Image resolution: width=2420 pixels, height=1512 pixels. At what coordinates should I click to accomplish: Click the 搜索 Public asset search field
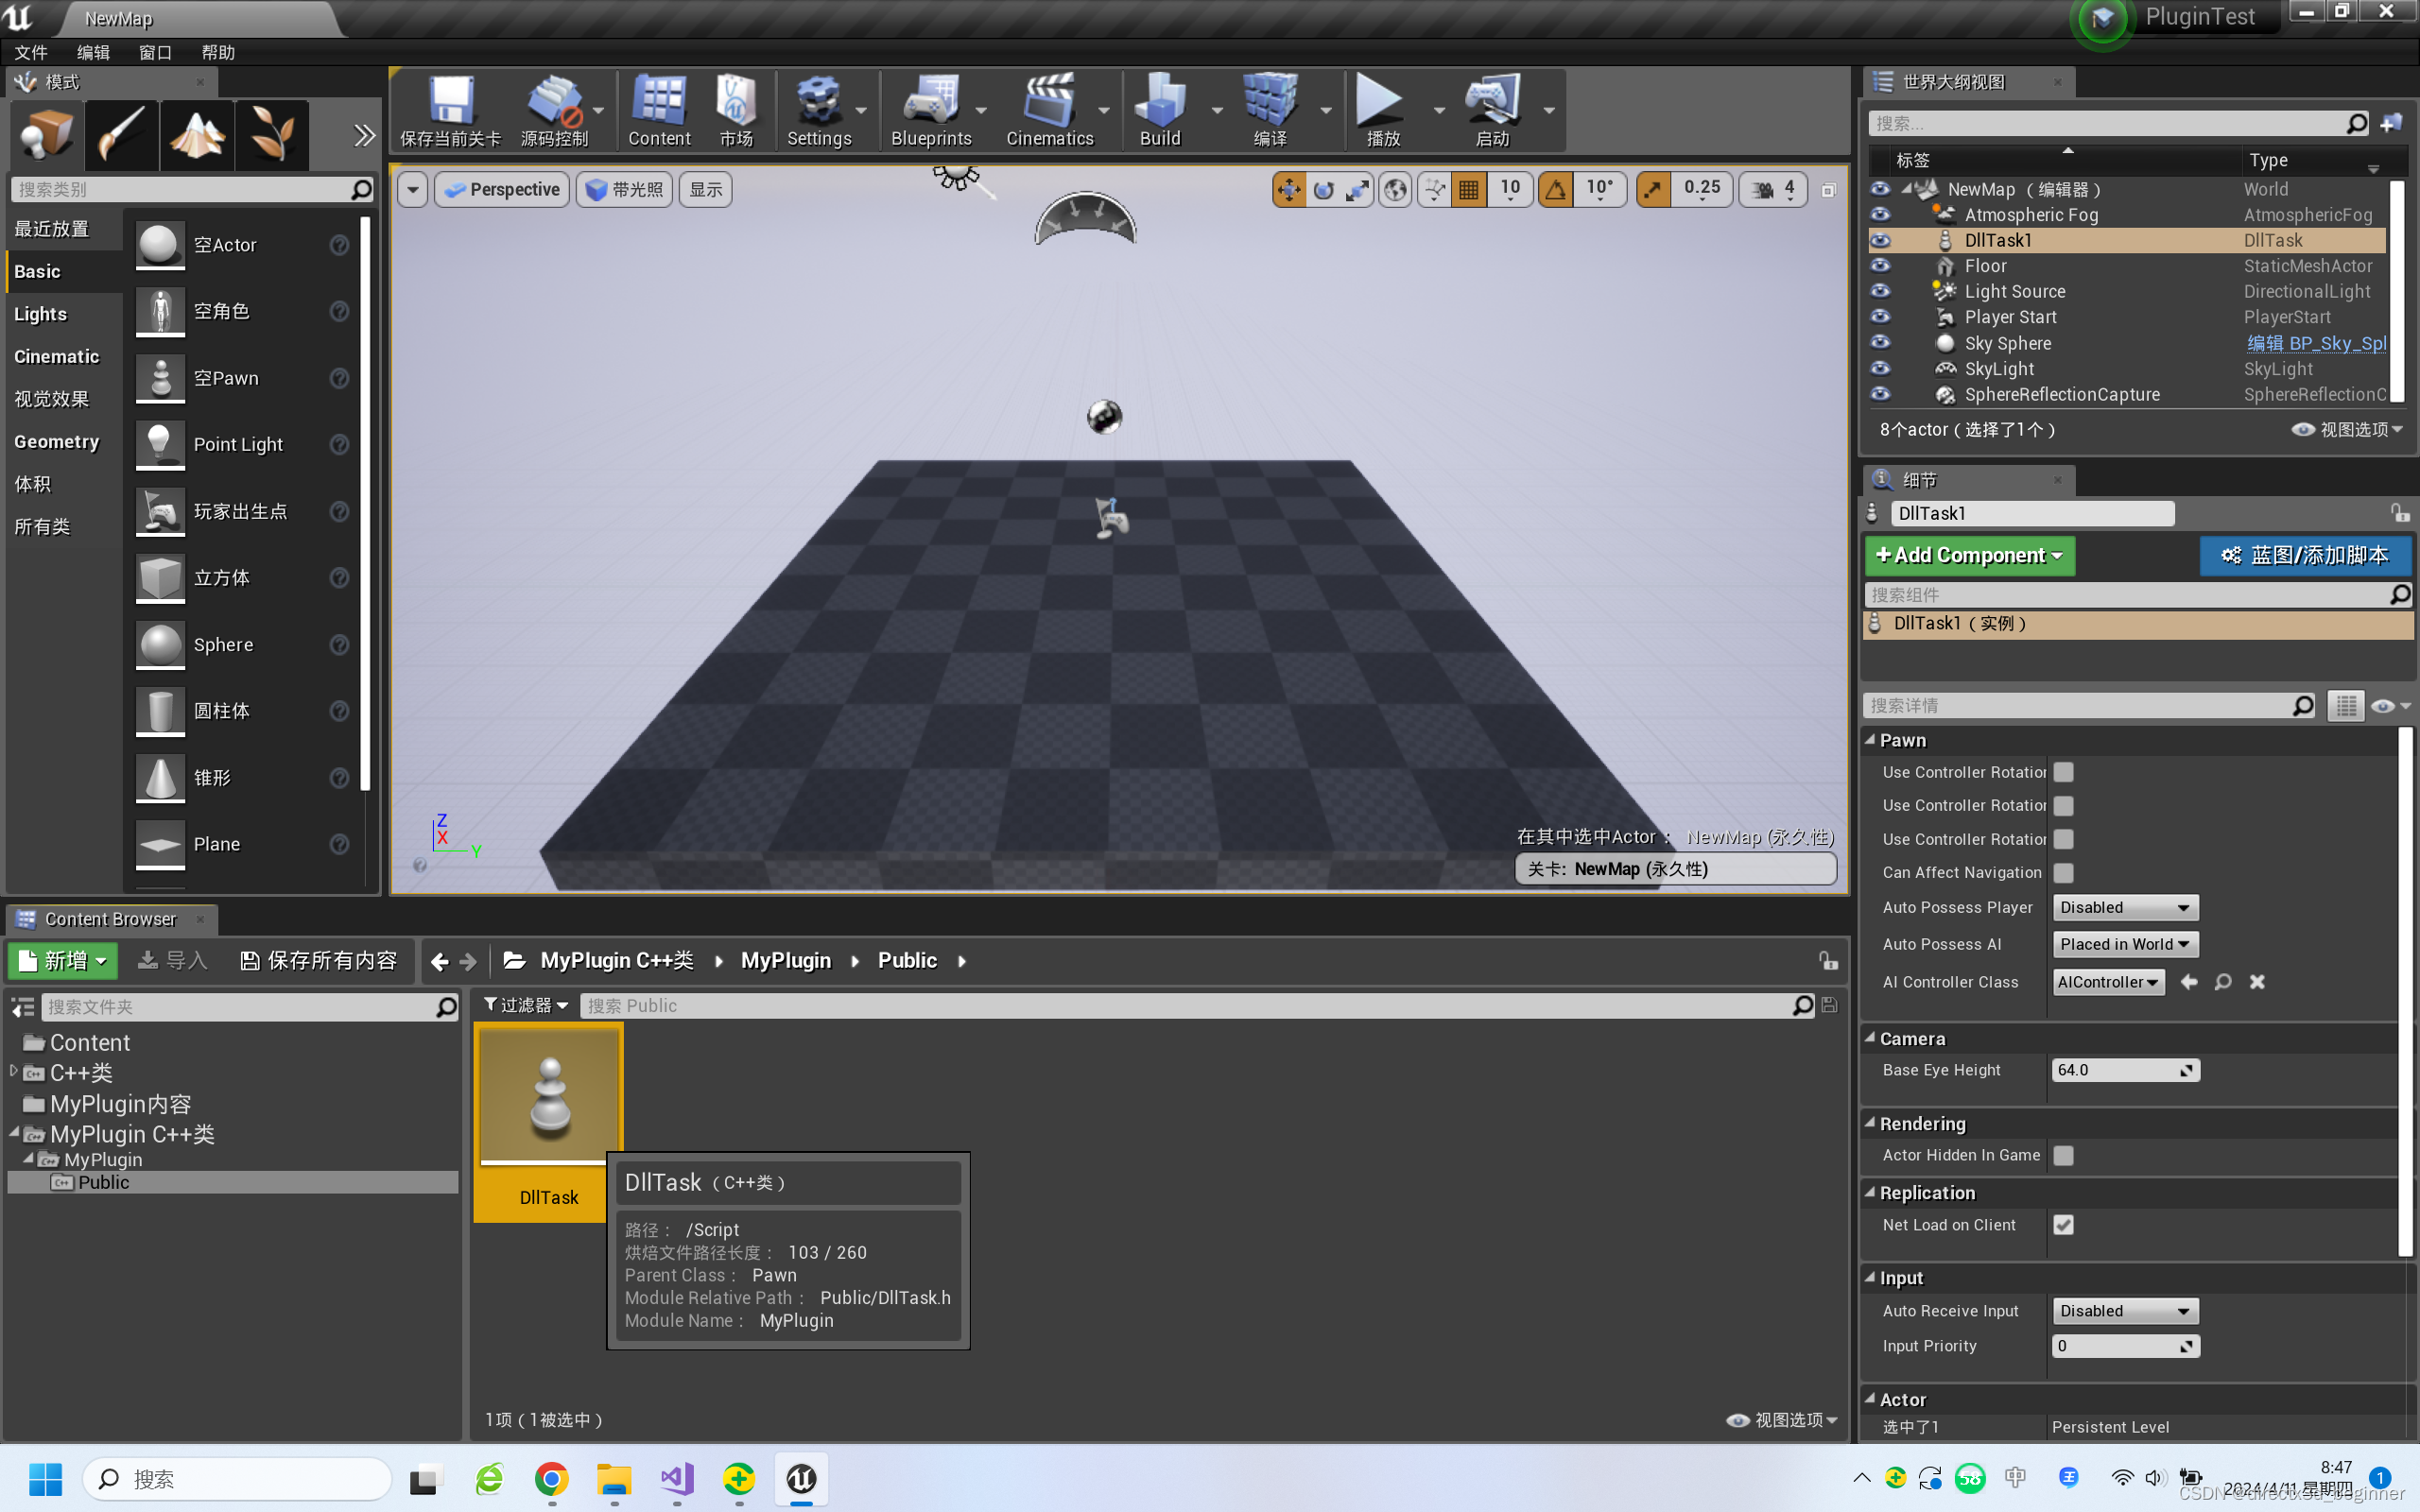pos(1195,1005)
